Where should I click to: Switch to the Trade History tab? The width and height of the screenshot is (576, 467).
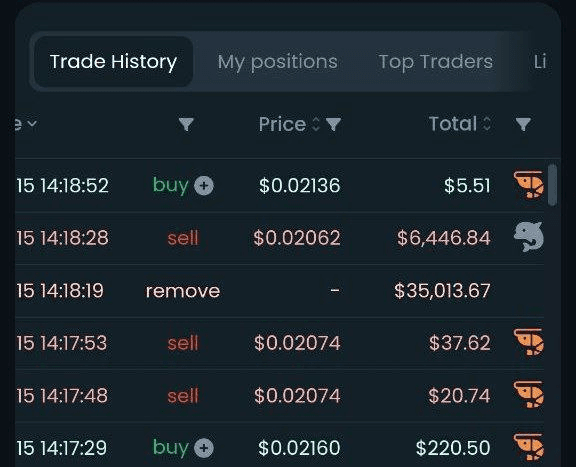coord(114,62)
